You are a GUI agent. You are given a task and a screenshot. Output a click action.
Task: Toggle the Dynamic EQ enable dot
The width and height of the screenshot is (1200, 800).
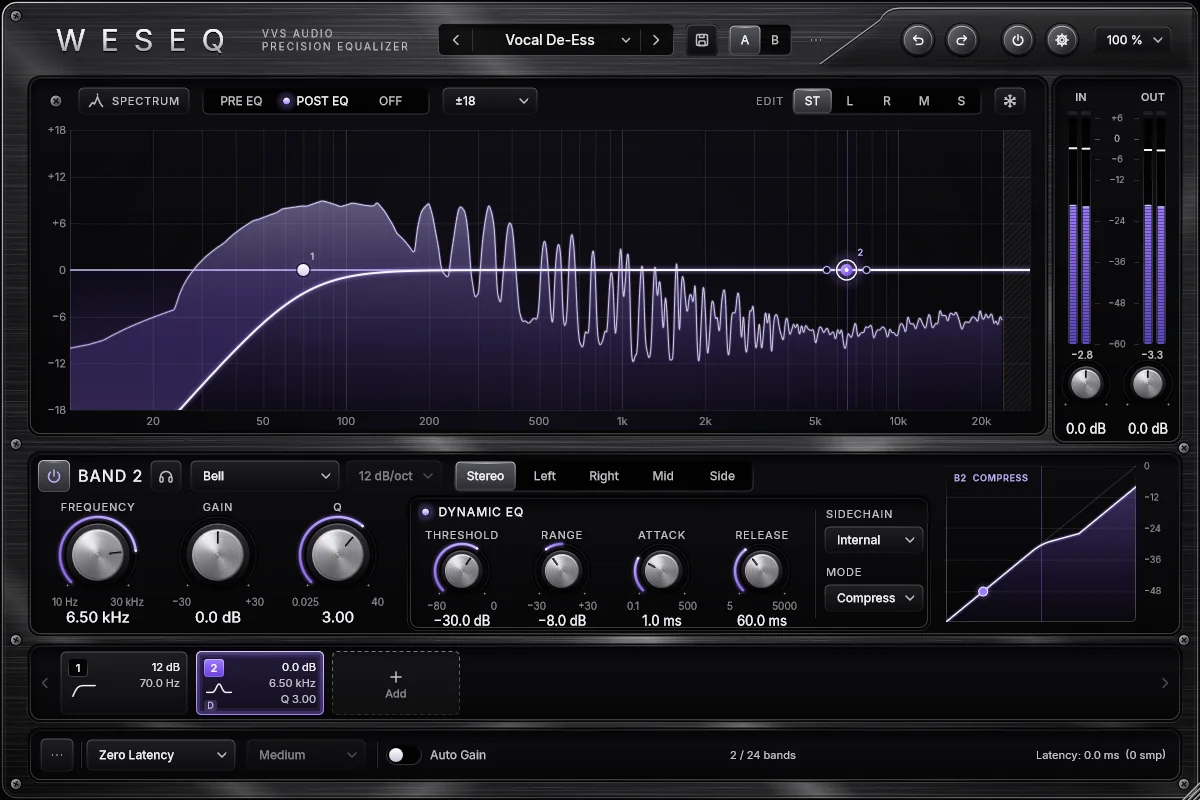[x=425, y=512]
